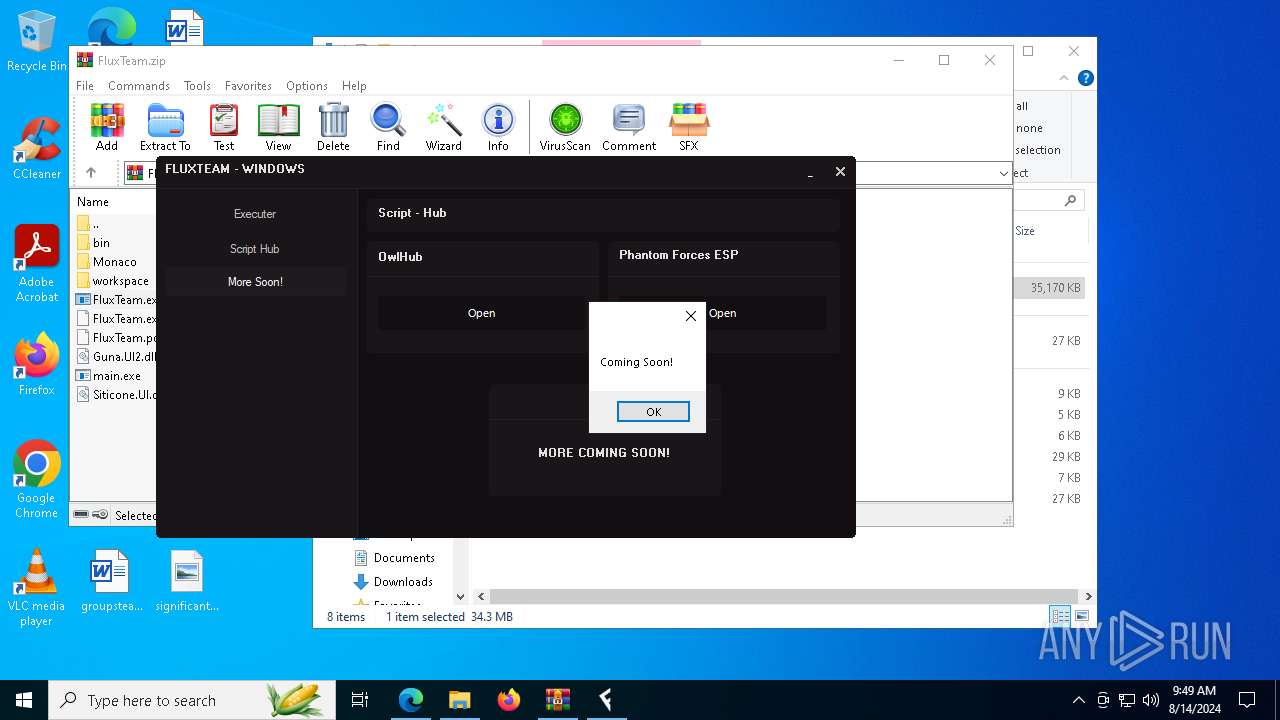Open the groupstea Word document icon
This screenshot has height=720, width=1280.
click(111, 581)
